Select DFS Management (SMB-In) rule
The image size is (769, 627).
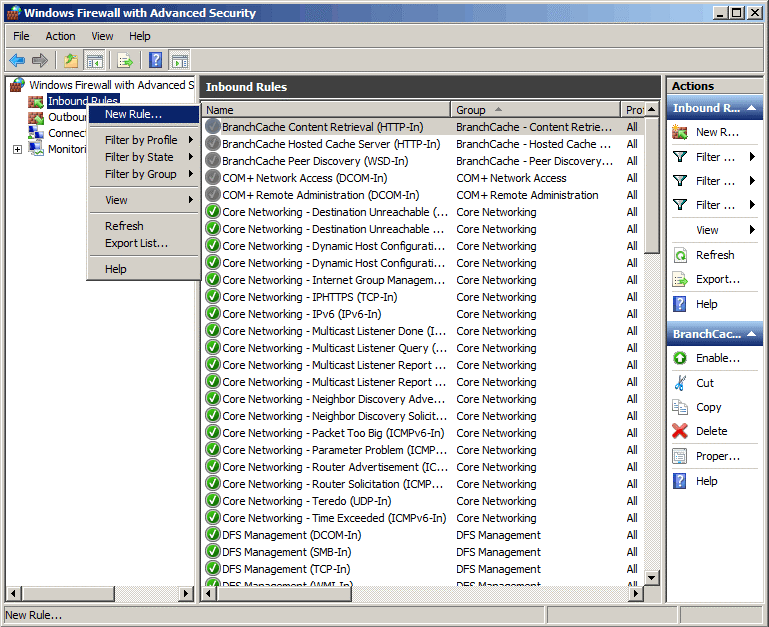tap(423, 552)
